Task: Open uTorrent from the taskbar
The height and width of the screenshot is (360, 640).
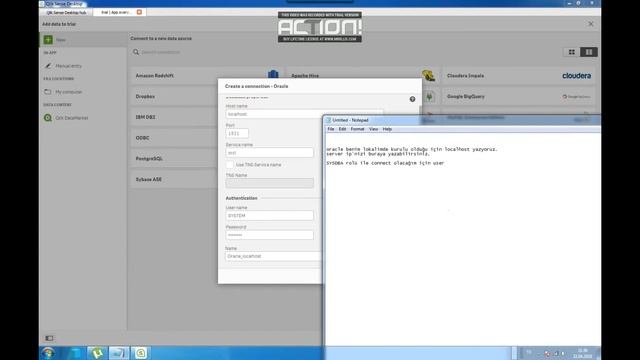Action: [x=97, y=353]
